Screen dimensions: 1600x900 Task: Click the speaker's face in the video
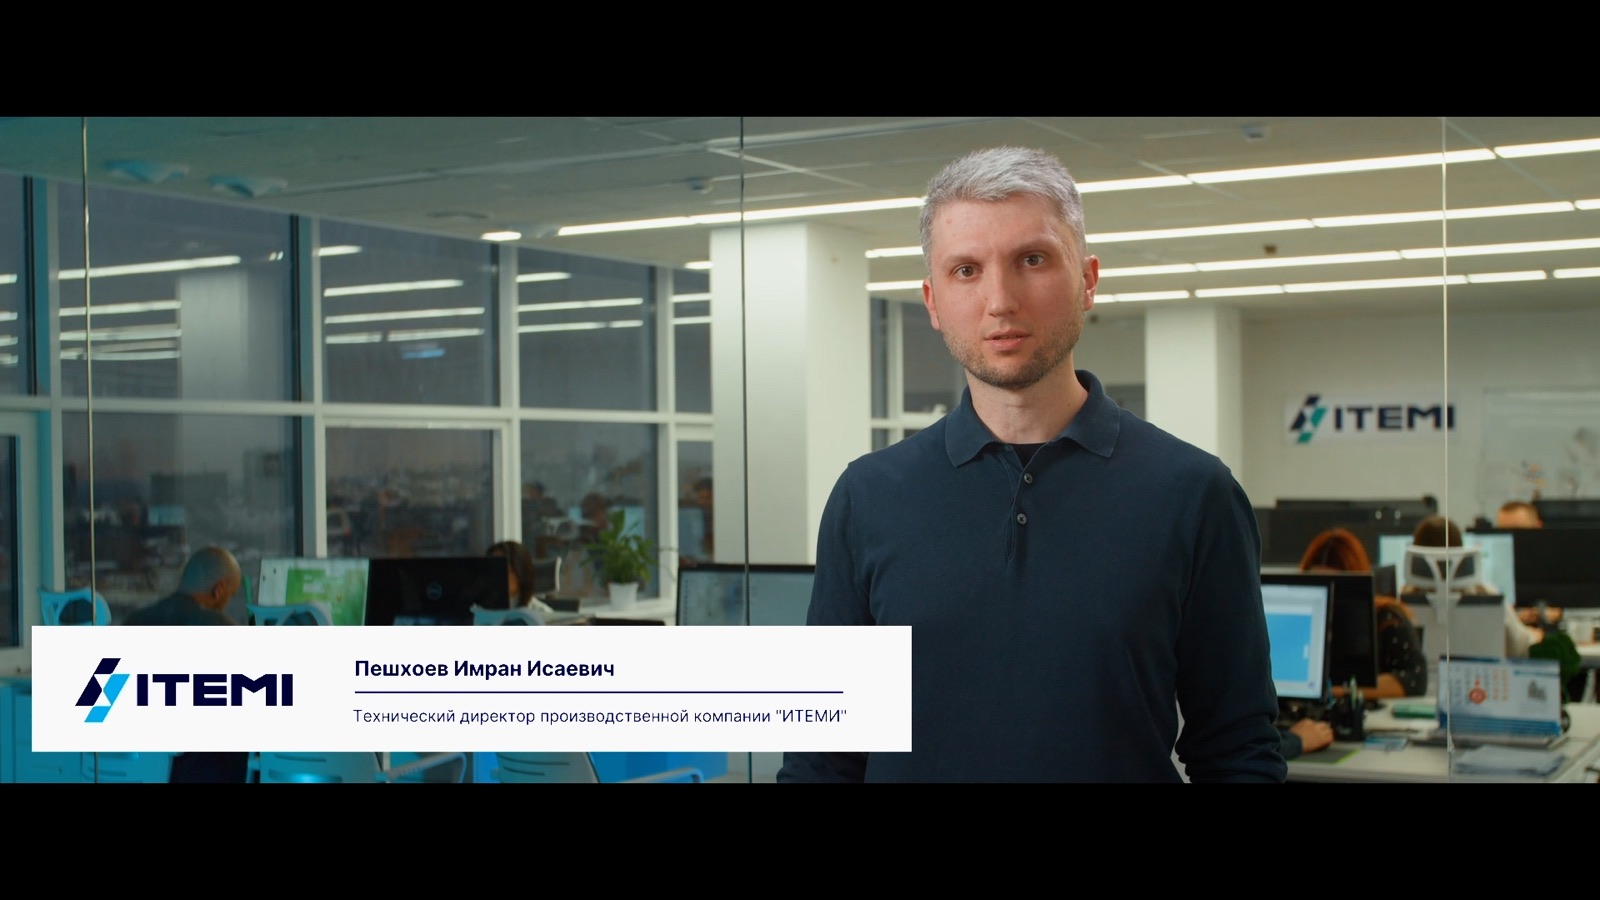pos(1008,290)
